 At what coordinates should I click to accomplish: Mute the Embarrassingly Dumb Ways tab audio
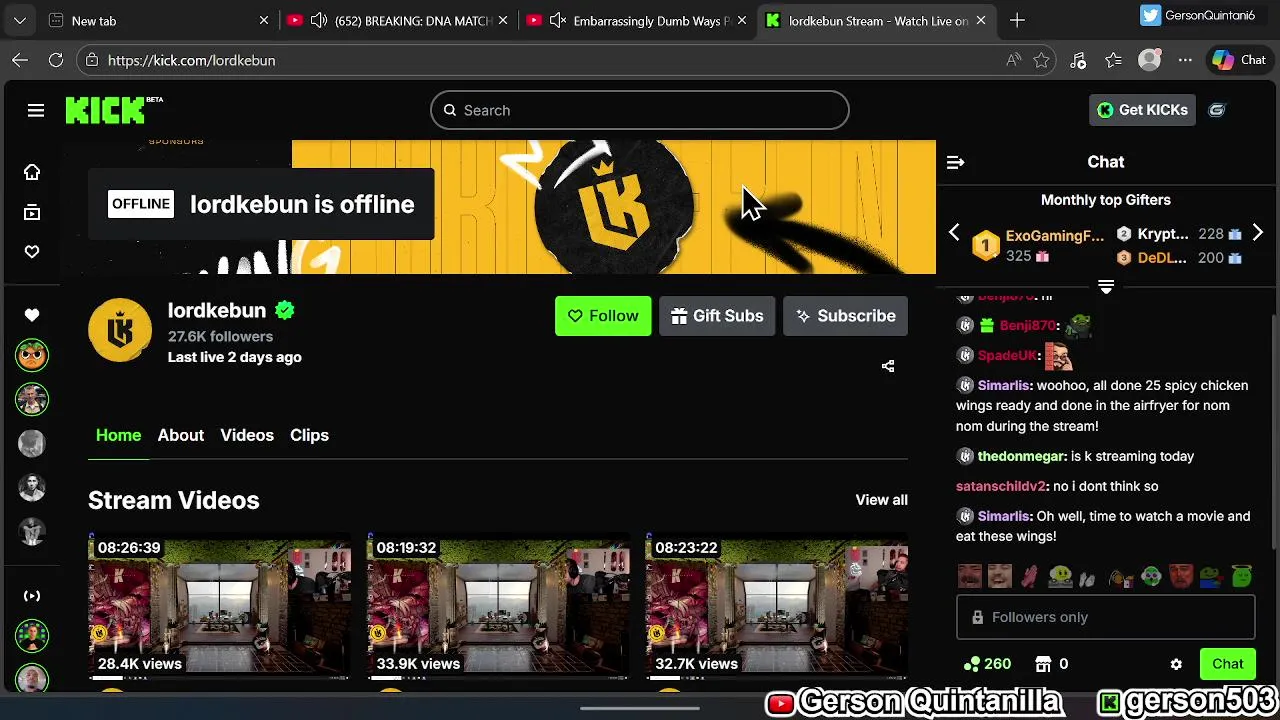tap(558, 20)
